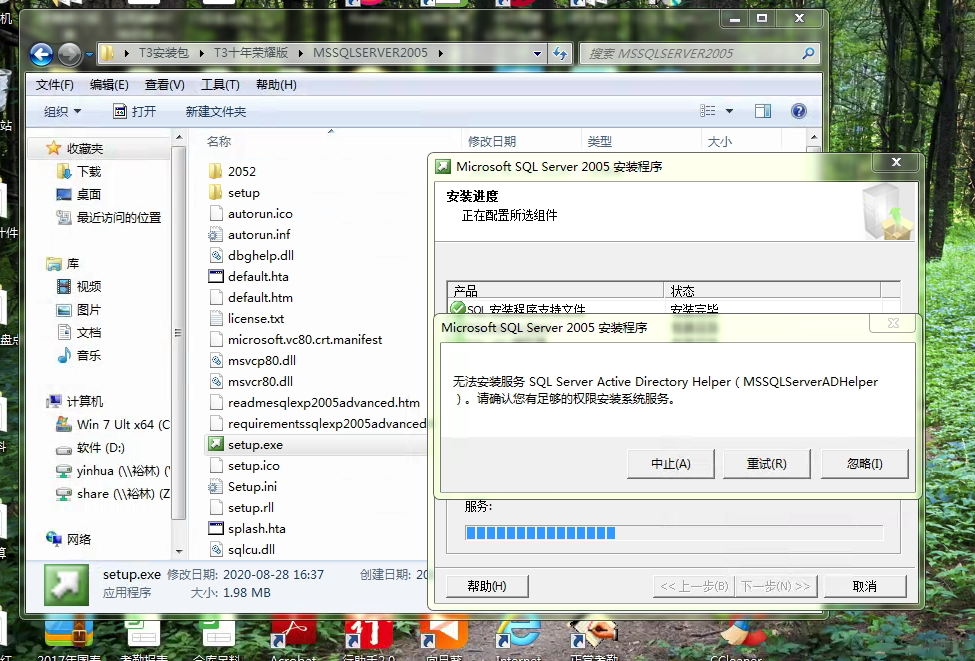This screenshot has height=661, width=975.
Task: Click the default.hta file icon
Action: pos(216,276)
